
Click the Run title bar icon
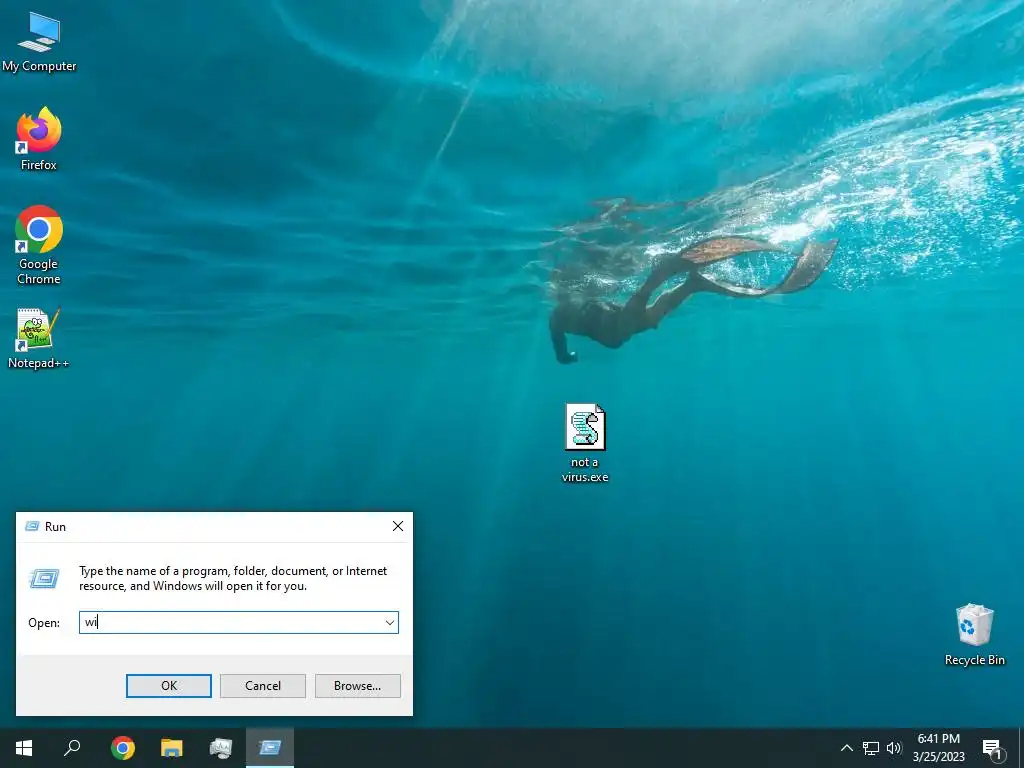tap(32, 526)
